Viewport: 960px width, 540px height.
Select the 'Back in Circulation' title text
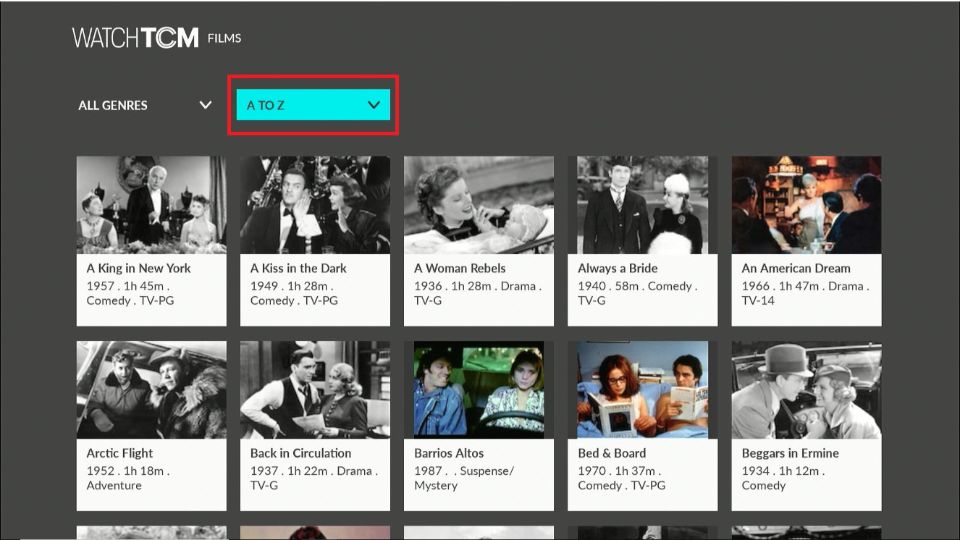click(301, 453)
